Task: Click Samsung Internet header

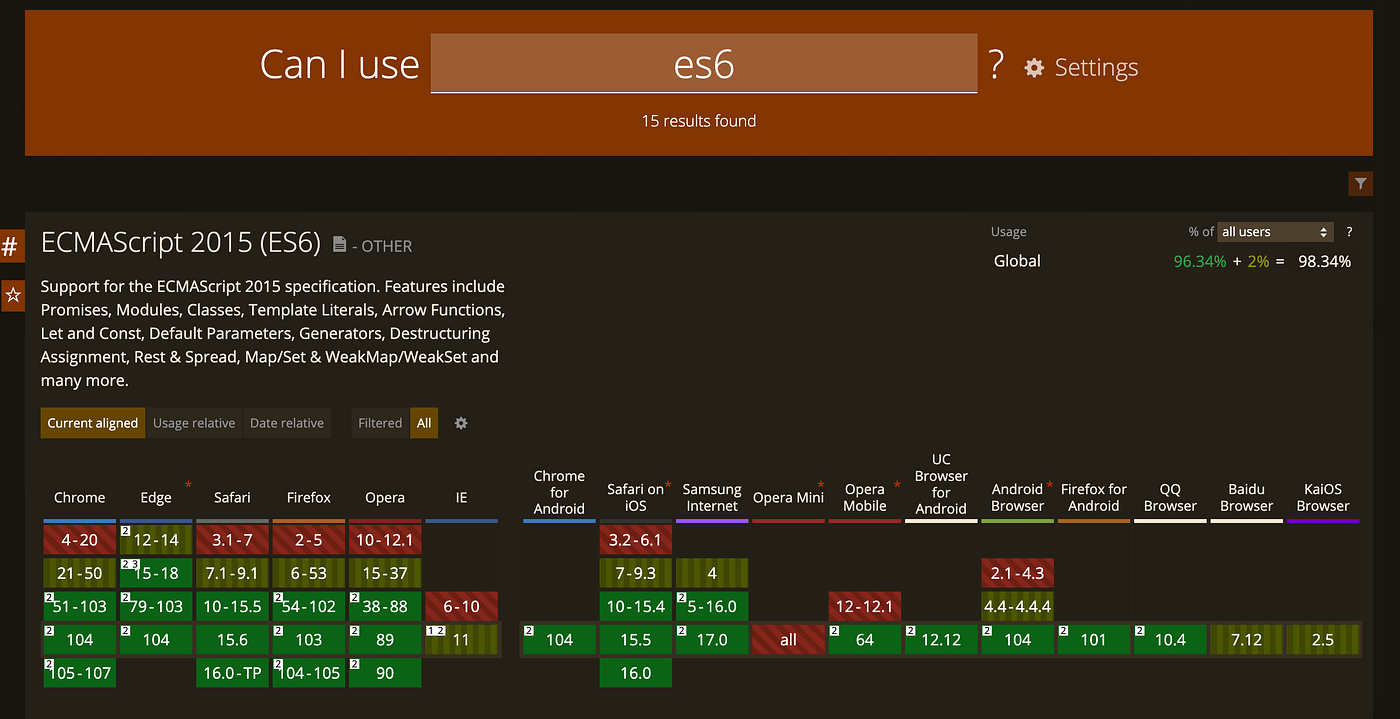Action: pyautogui.click(x=712, y=497)
